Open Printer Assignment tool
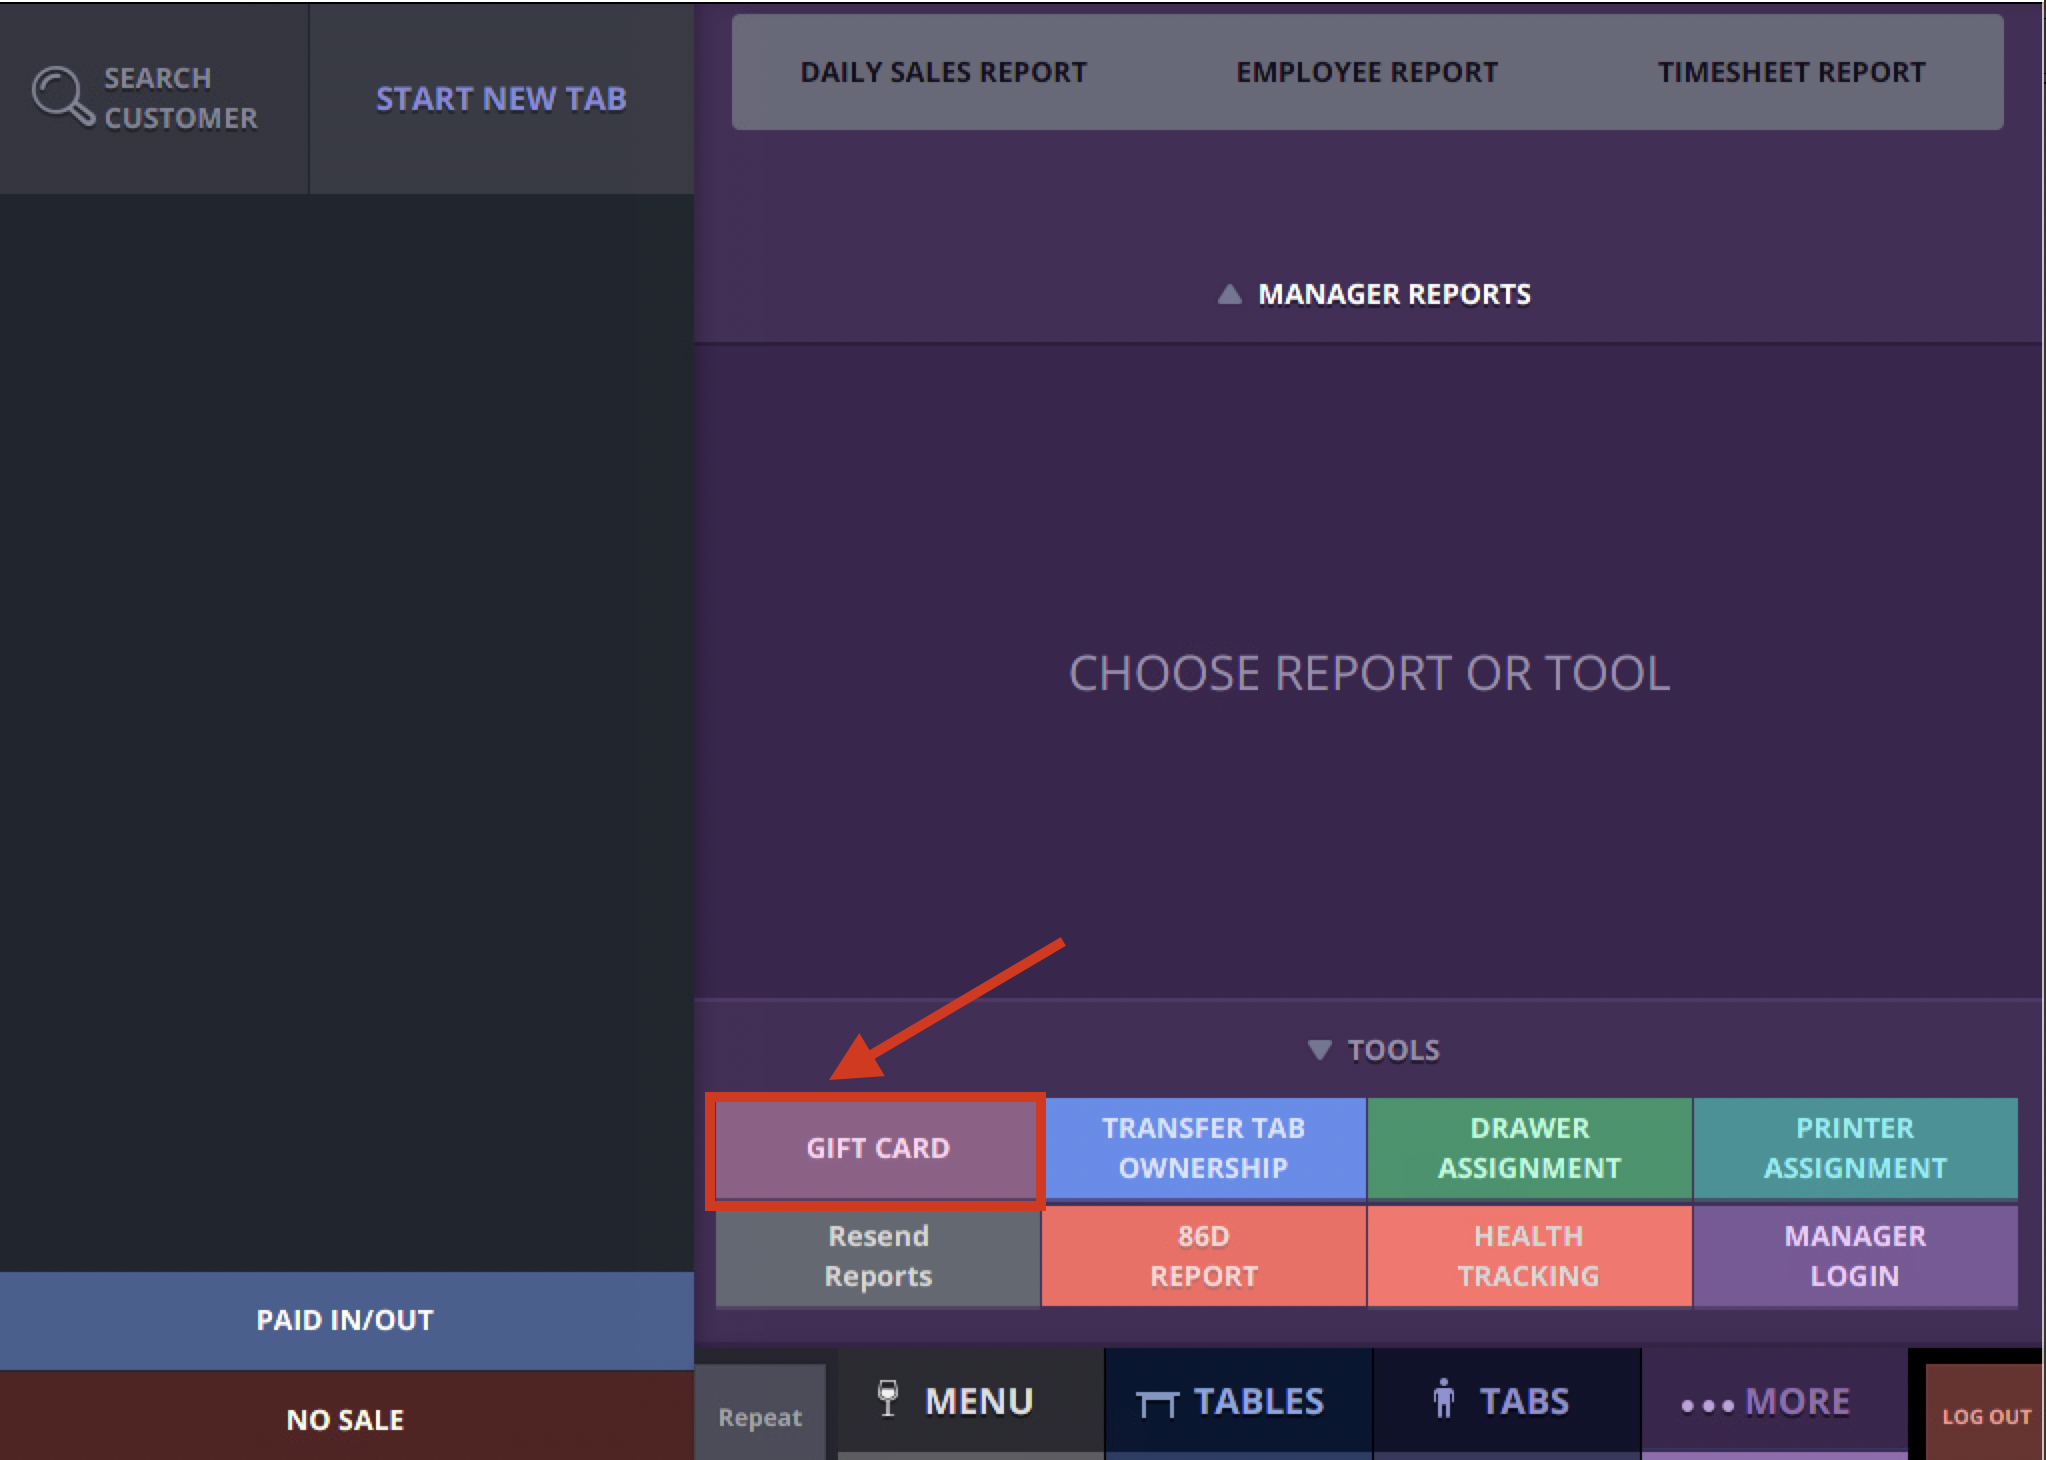Screen dimensions: 2046x1460 [1854, 1148]
